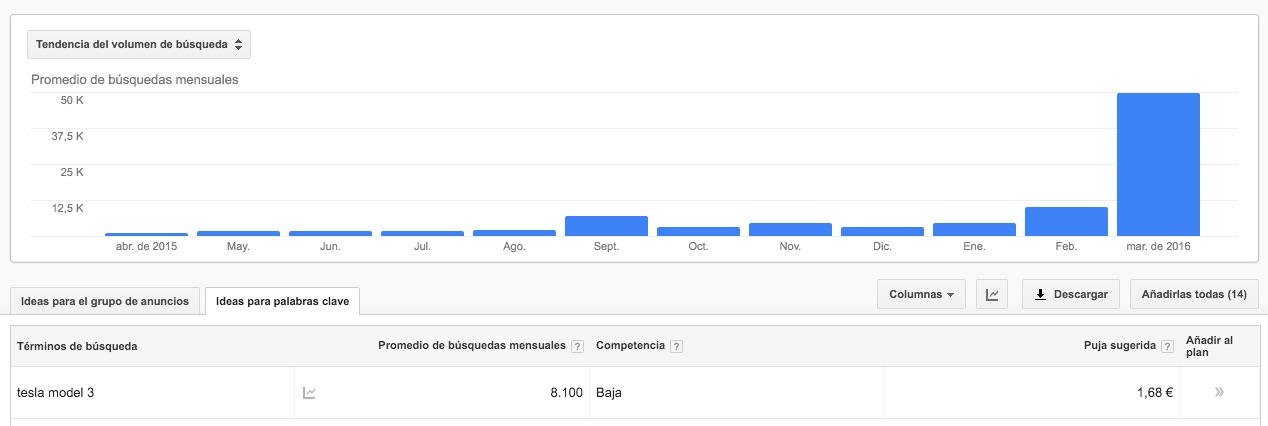Open the chart view icon button
The image size is (1268, 426).
coord(992,294)
